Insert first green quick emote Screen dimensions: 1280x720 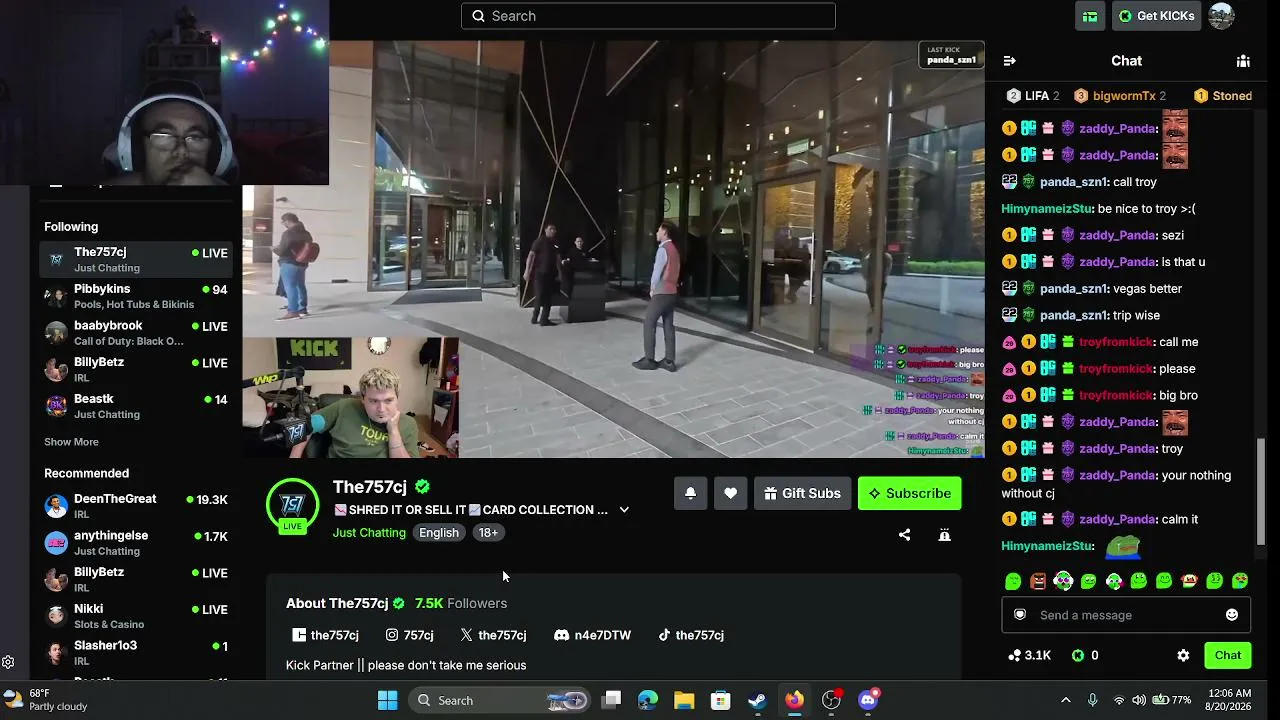click(1013, 581)
